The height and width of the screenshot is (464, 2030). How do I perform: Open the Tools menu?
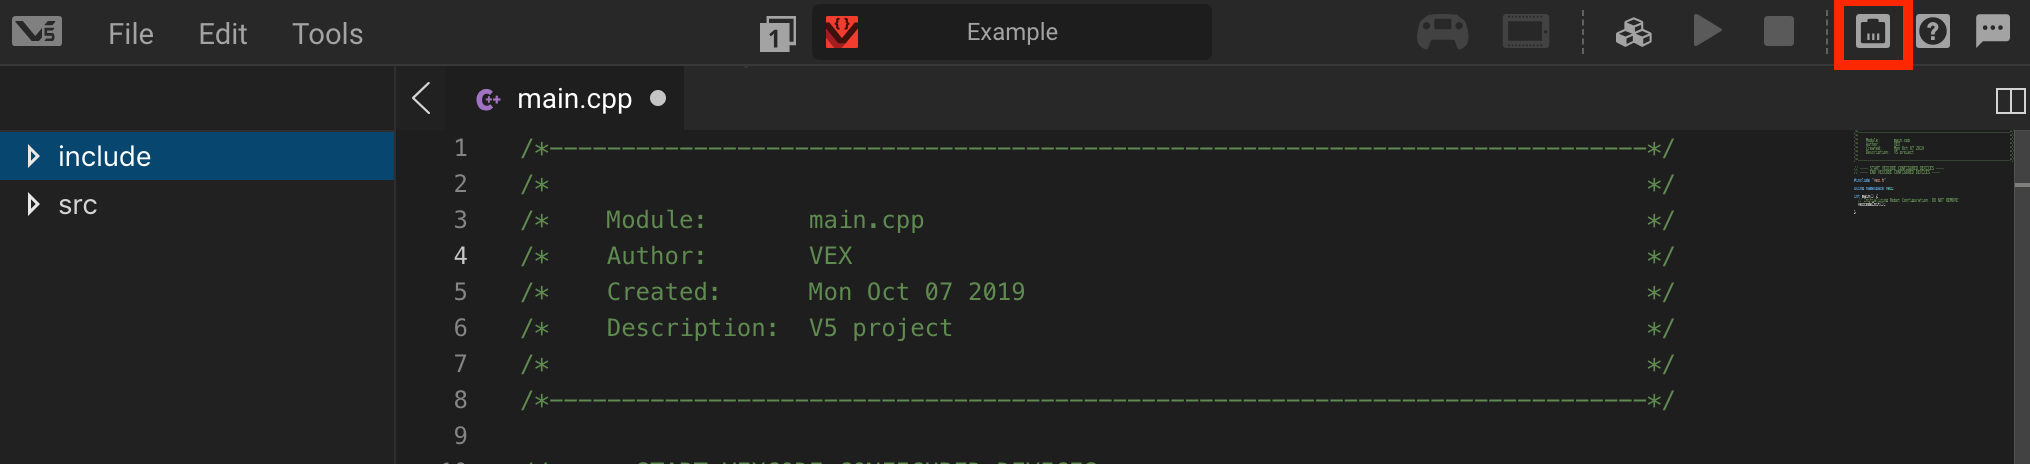[x=327, y=34]
